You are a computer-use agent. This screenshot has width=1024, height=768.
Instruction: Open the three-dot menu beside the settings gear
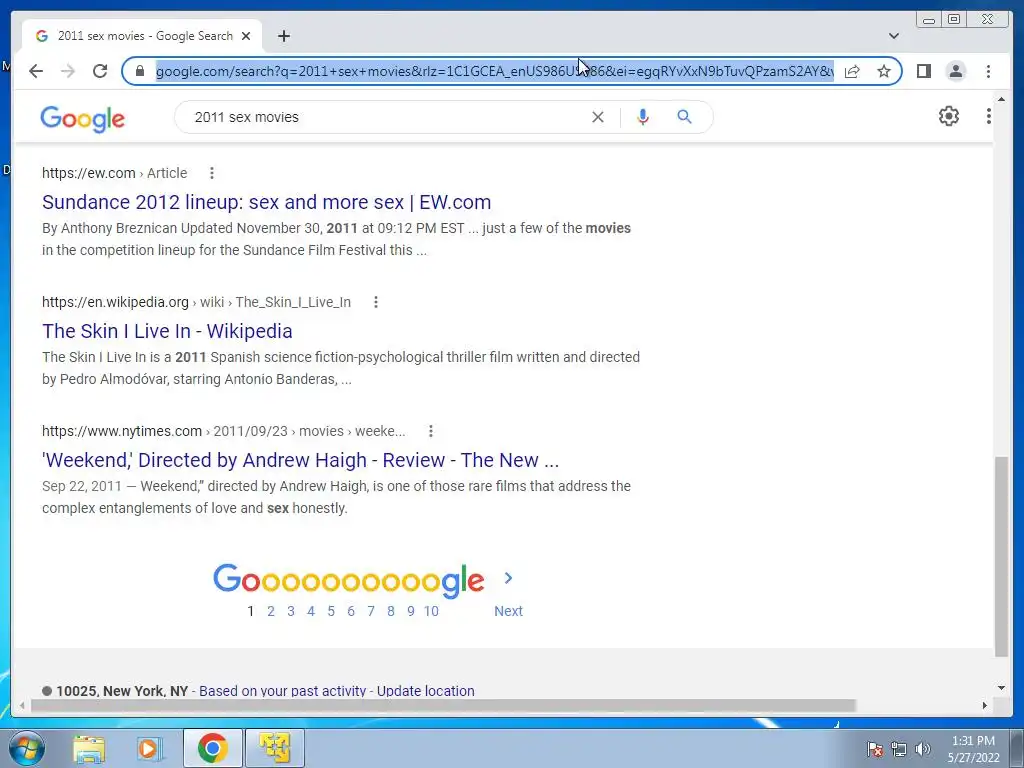988,116
